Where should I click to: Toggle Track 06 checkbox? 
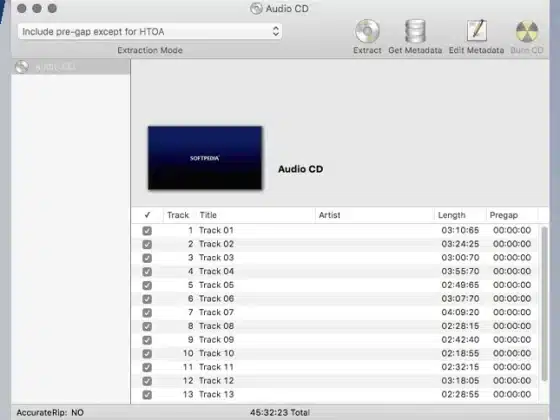[x=147, y=299]
